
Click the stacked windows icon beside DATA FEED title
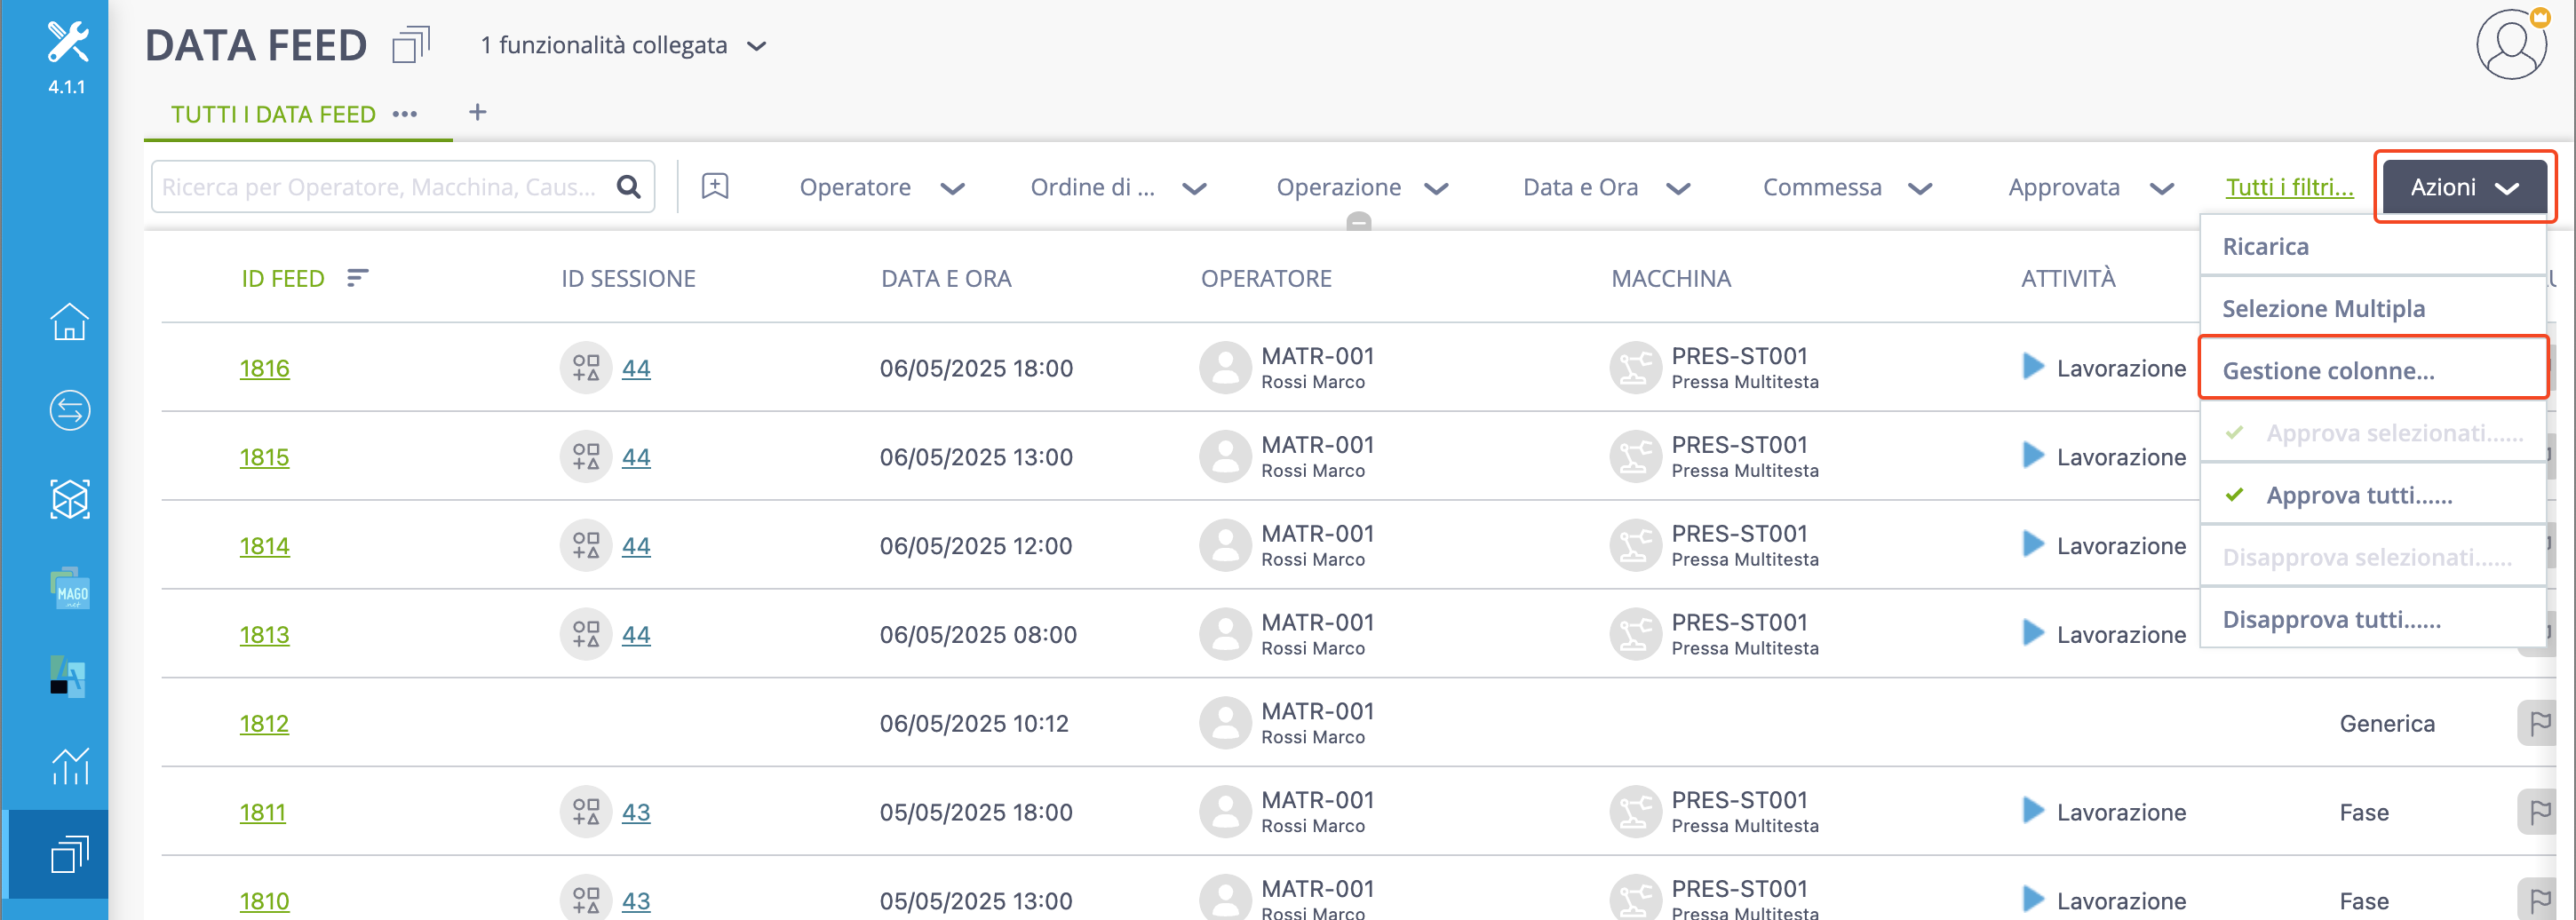tap(411, 45)
